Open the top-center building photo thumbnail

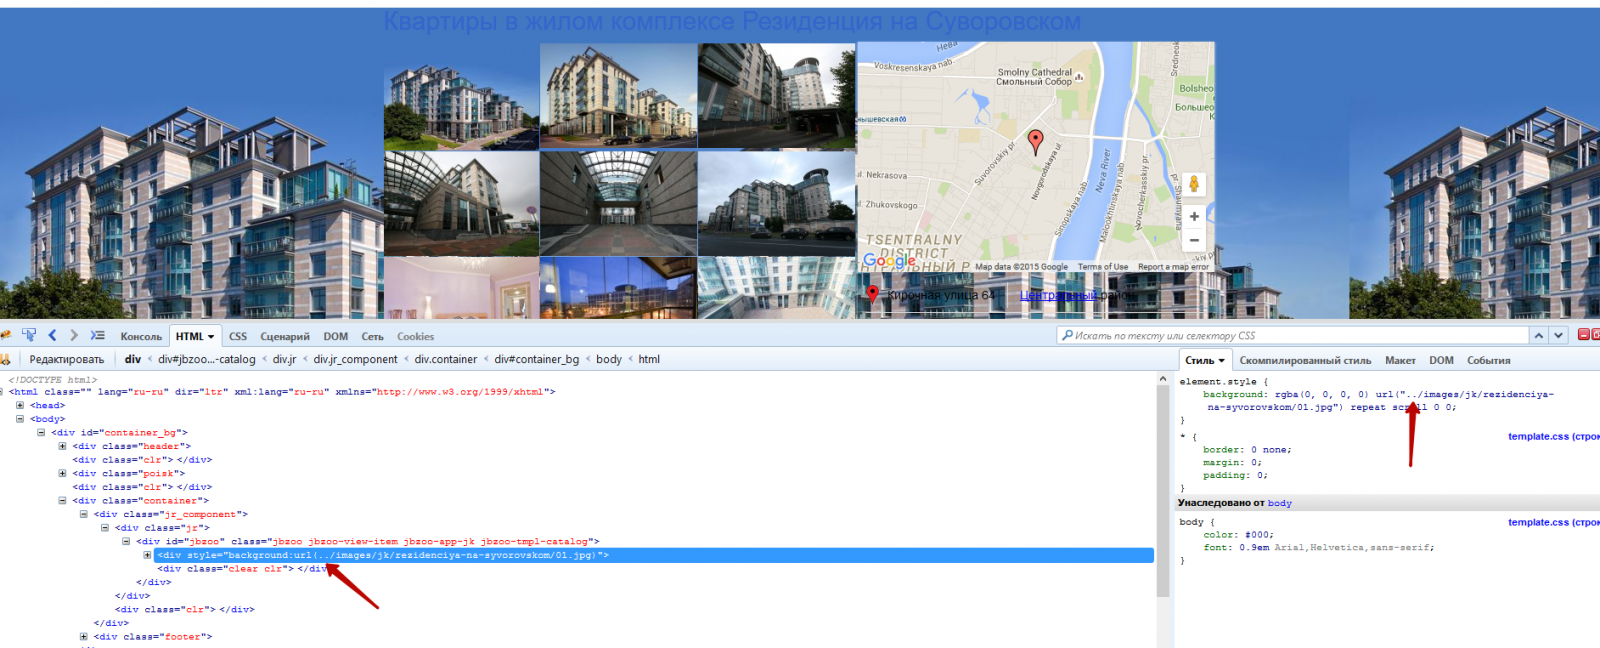618,96
